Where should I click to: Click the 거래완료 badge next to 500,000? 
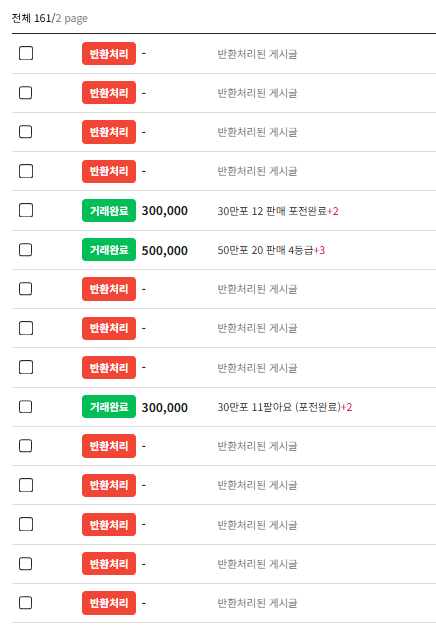pos(109,250)
